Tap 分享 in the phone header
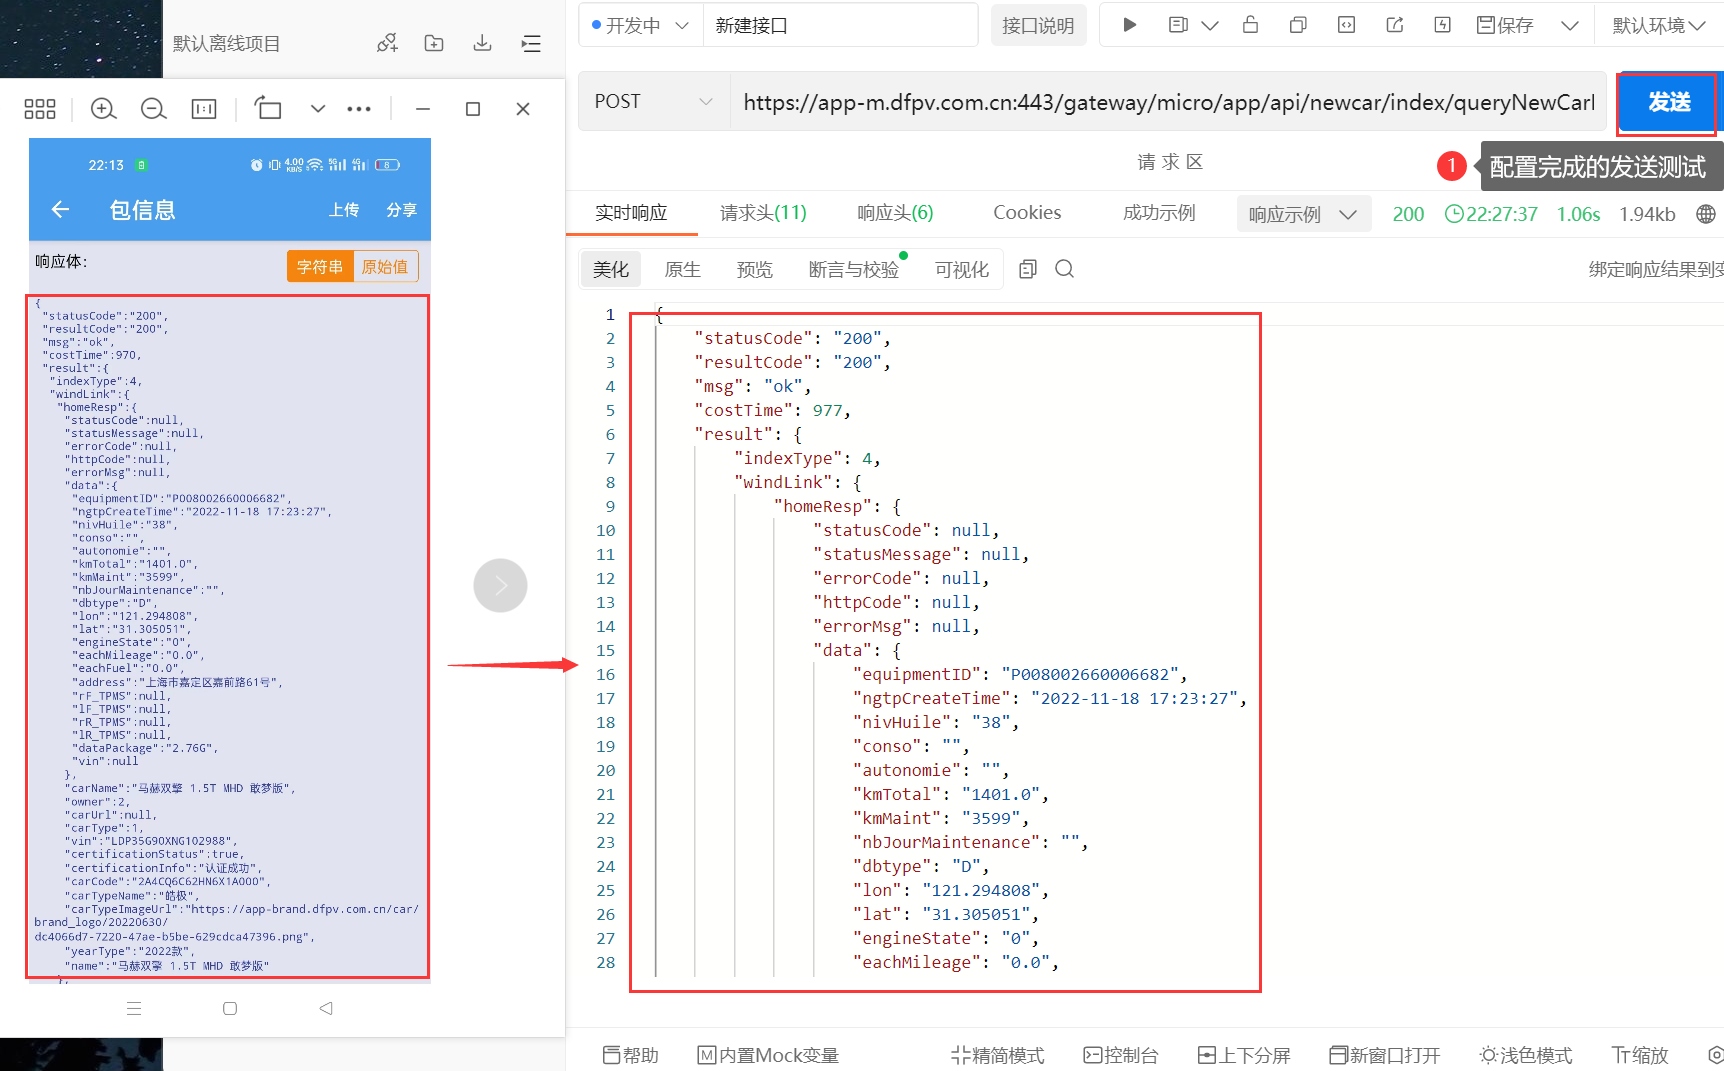 tap(402, 210)
